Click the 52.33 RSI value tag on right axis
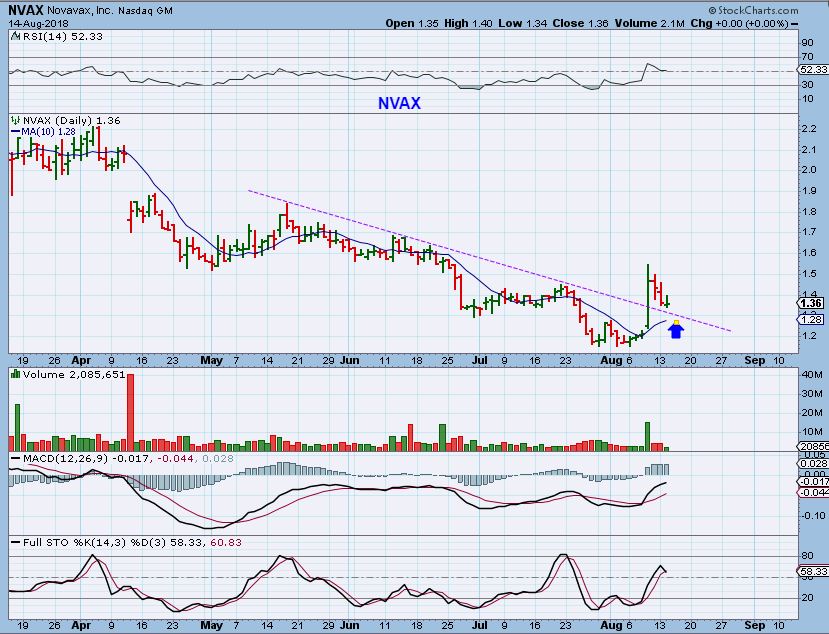The width and height of the screenshot is (829, 634). click(813, 70)
